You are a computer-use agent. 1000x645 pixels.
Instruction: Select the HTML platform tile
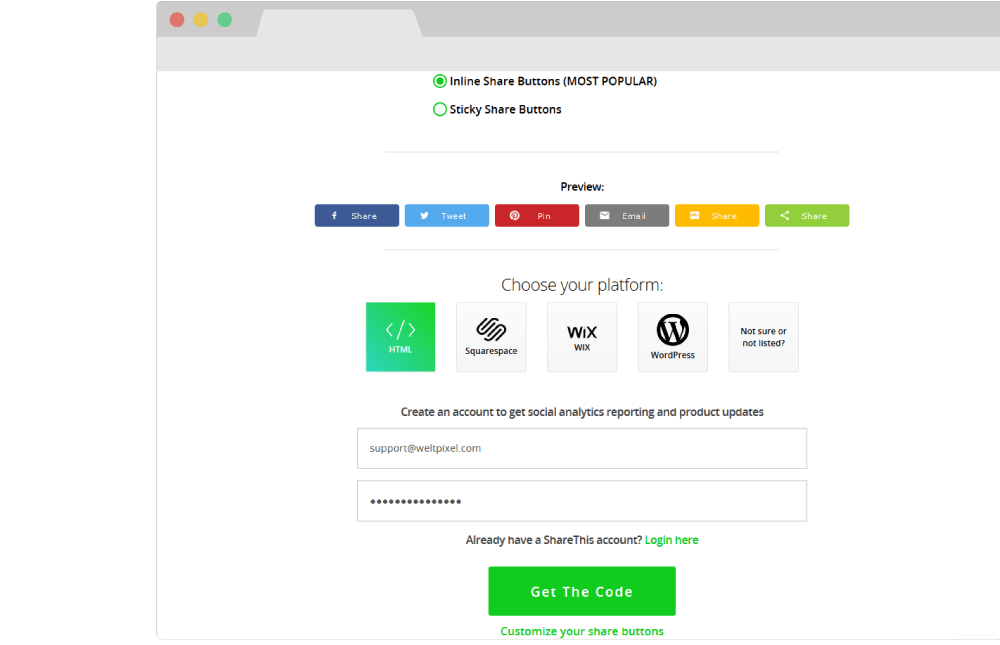point(400,337)
